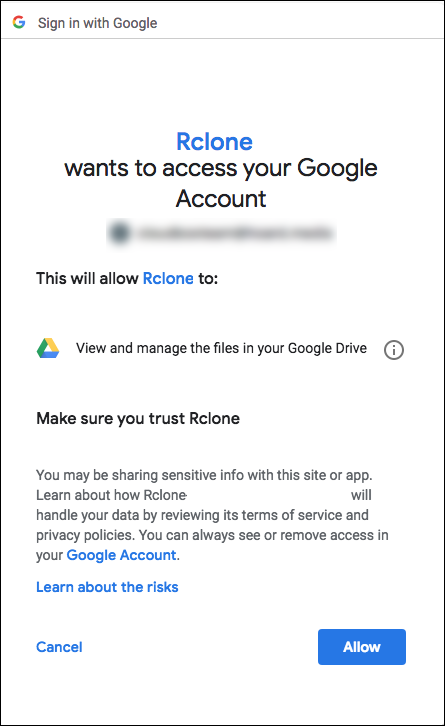
Task: Open the permission info circle icon
Action: (394, 350)
